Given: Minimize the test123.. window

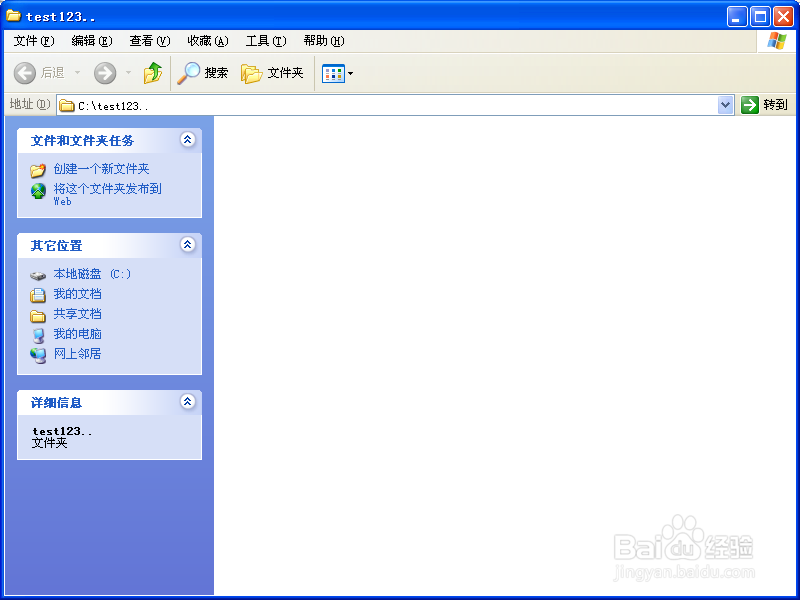Looking at the screenshot, I should pyautogui.click(x=737, y=17).
